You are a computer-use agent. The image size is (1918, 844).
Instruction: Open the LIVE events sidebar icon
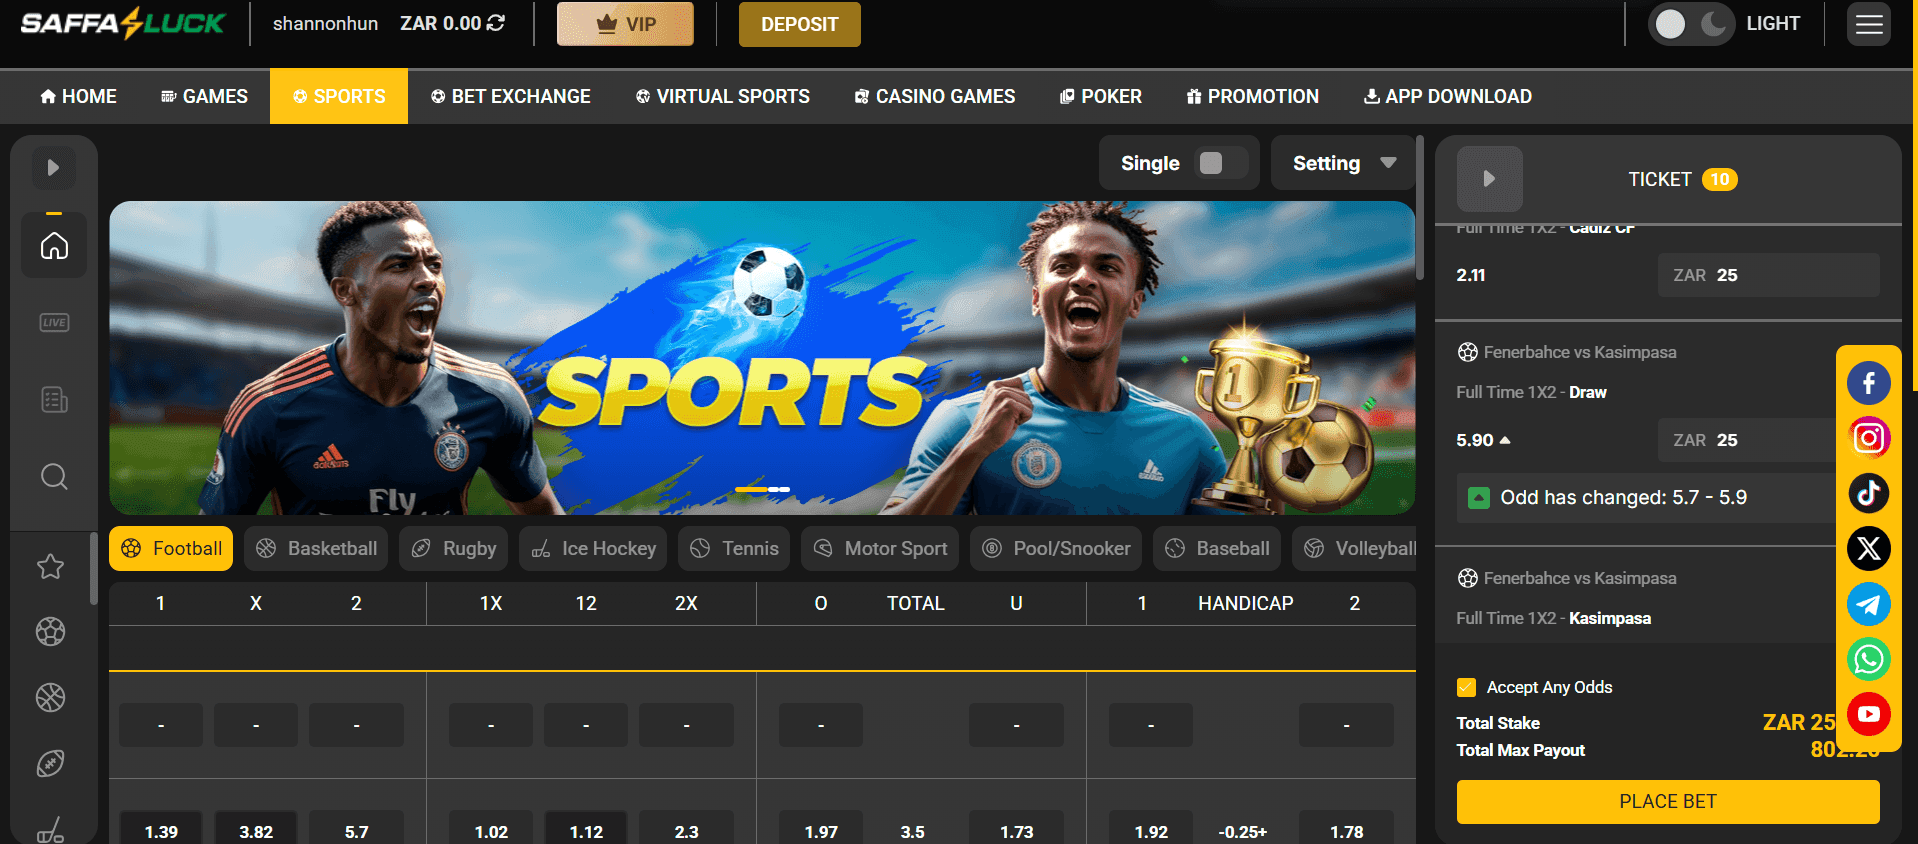point(54,322)
